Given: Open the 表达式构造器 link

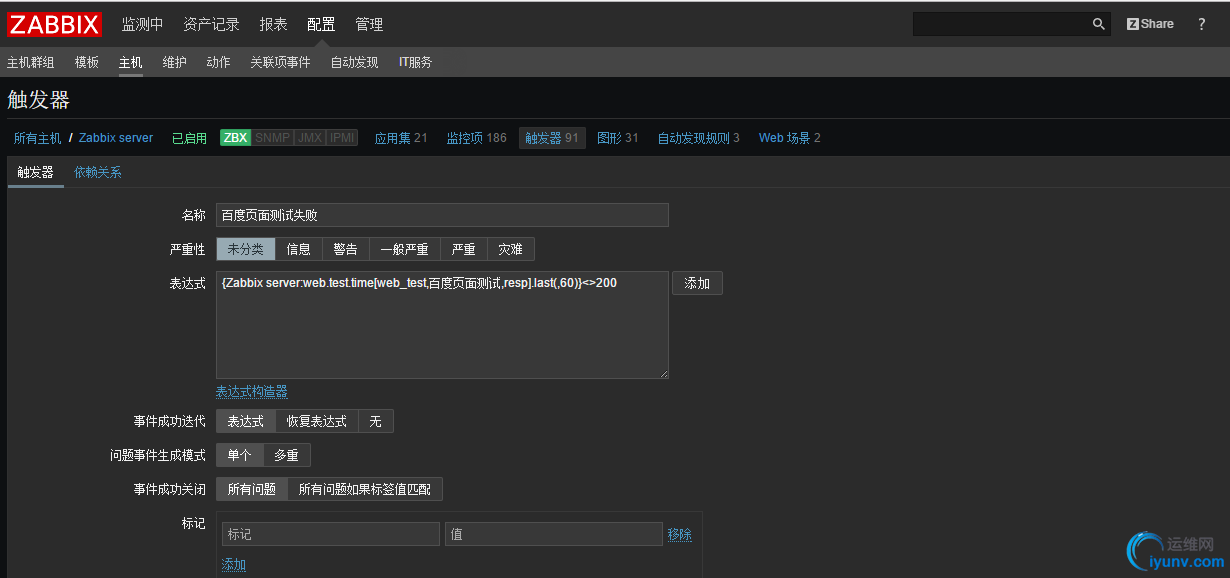Looking at the screenshot, I should 251,390.
